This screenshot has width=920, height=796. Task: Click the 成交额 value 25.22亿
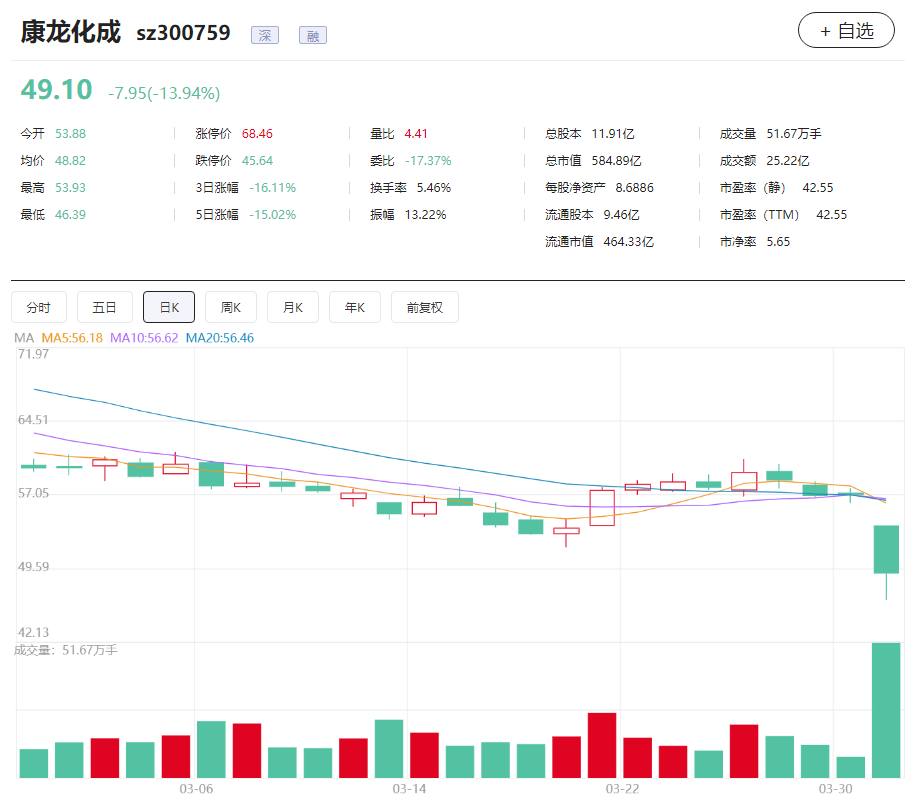click(787, 161)
